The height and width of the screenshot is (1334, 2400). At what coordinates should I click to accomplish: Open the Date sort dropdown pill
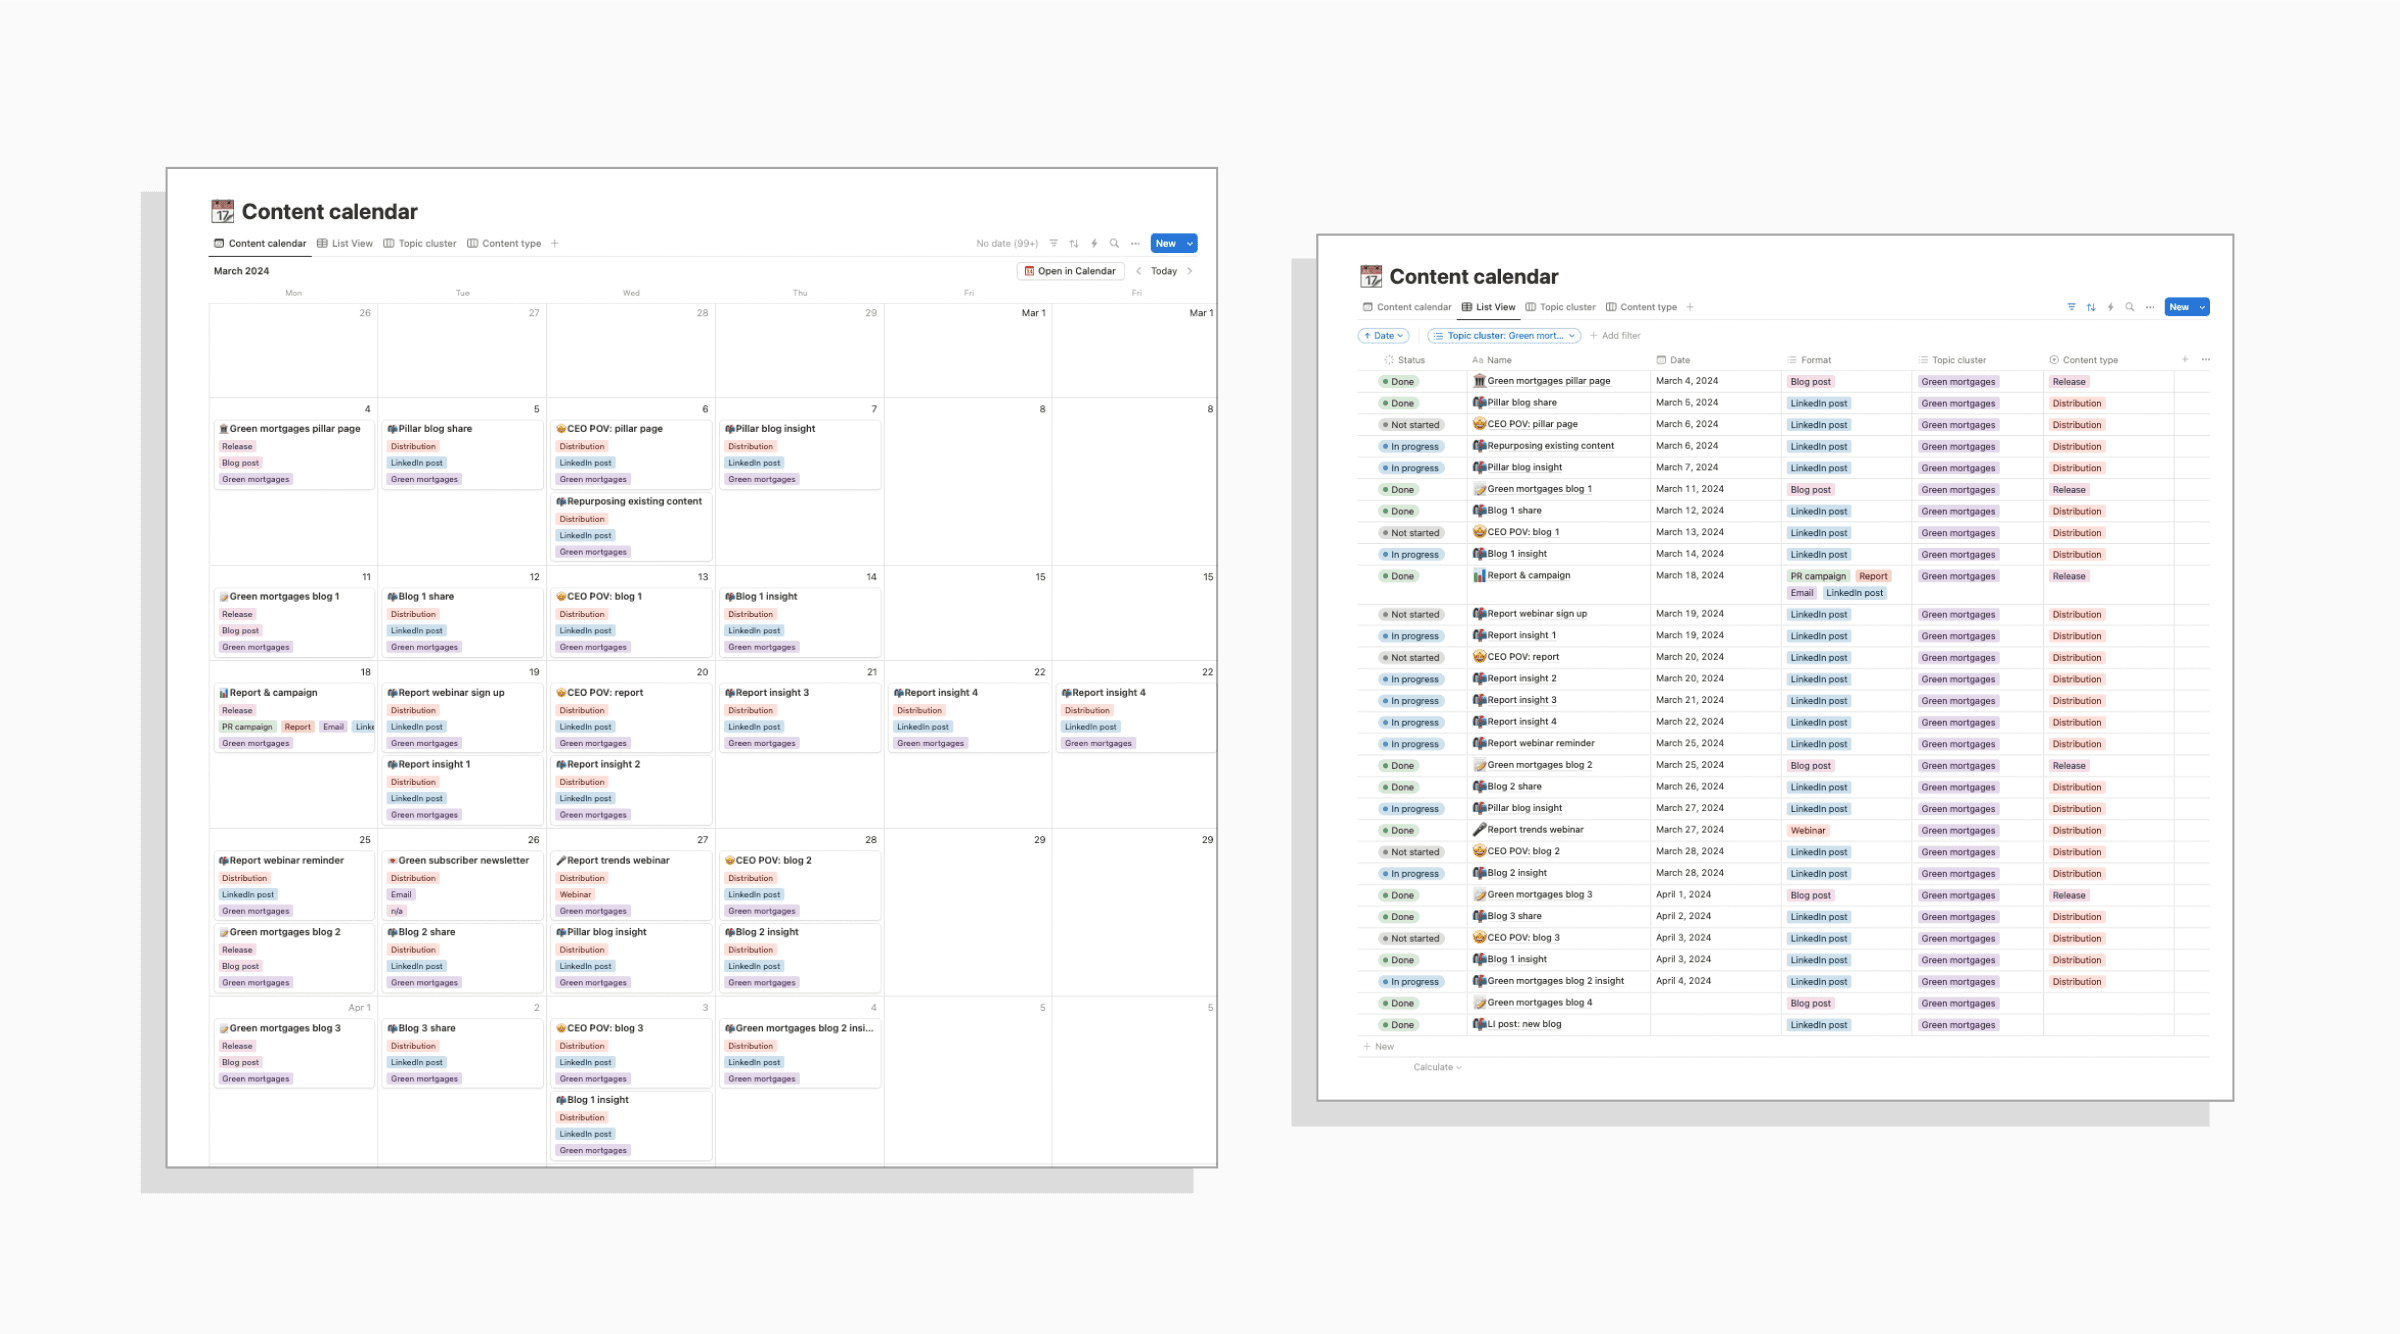pos(1383,336)
